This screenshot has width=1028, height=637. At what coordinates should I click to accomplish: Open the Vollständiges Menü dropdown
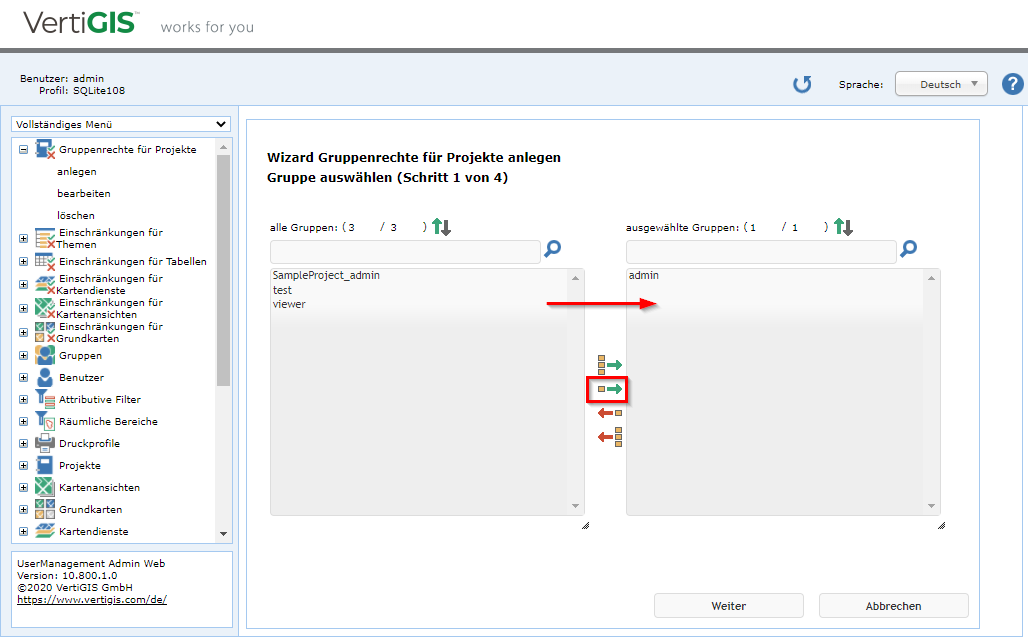point(121,124)
